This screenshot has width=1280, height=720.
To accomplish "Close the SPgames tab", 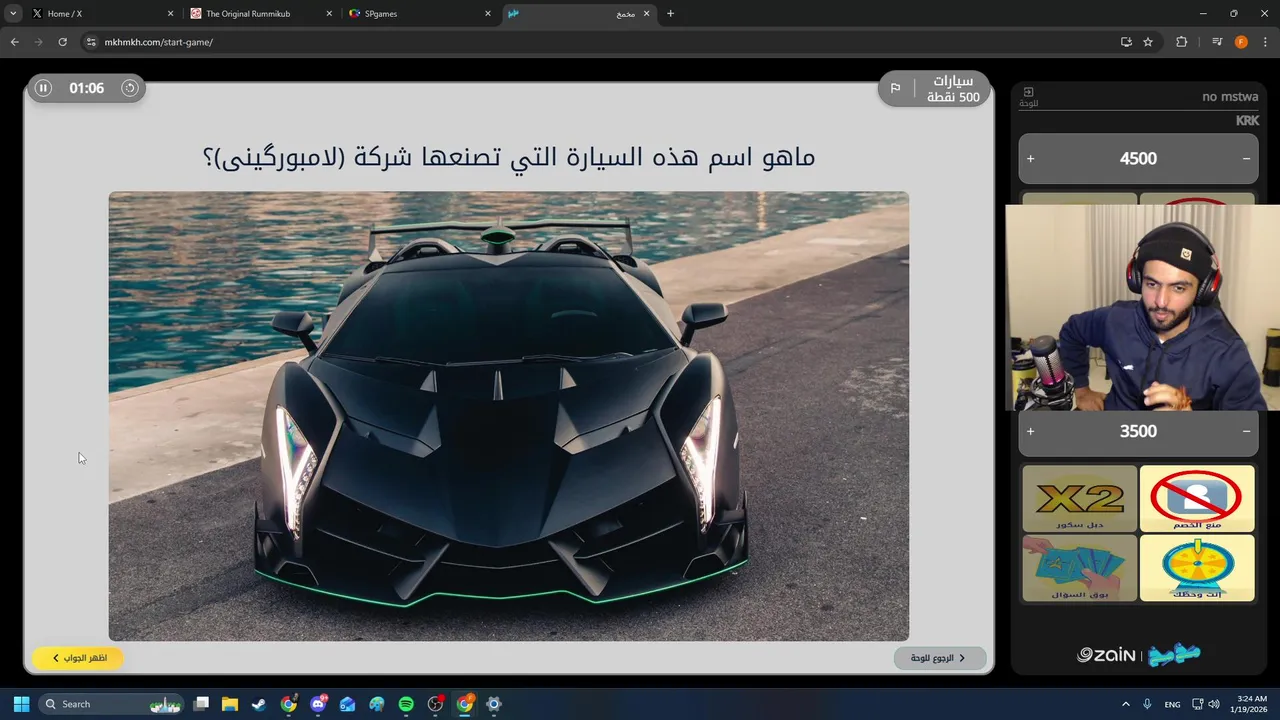I will click(x=487, y=14).
